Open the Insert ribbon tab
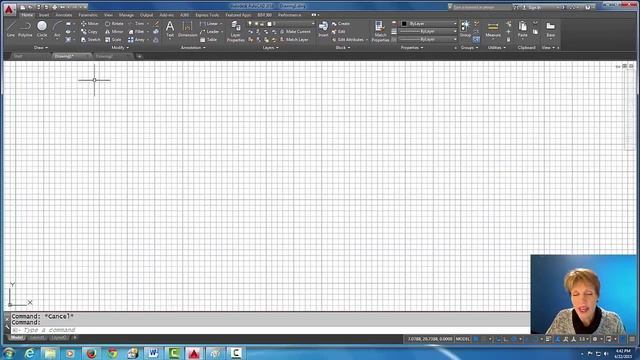Viewport: 640px width, 360px height. click(44, 15)
